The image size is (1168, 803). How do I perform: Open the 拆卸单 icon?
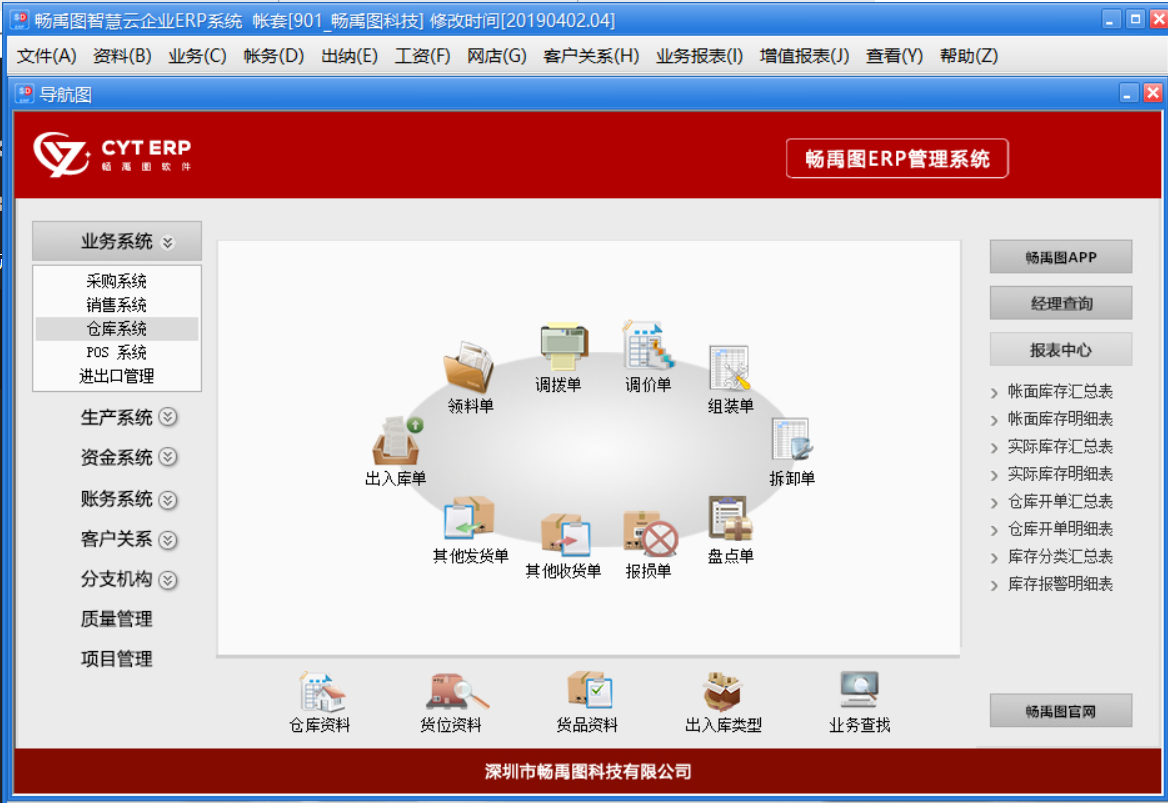coord(791,439)
